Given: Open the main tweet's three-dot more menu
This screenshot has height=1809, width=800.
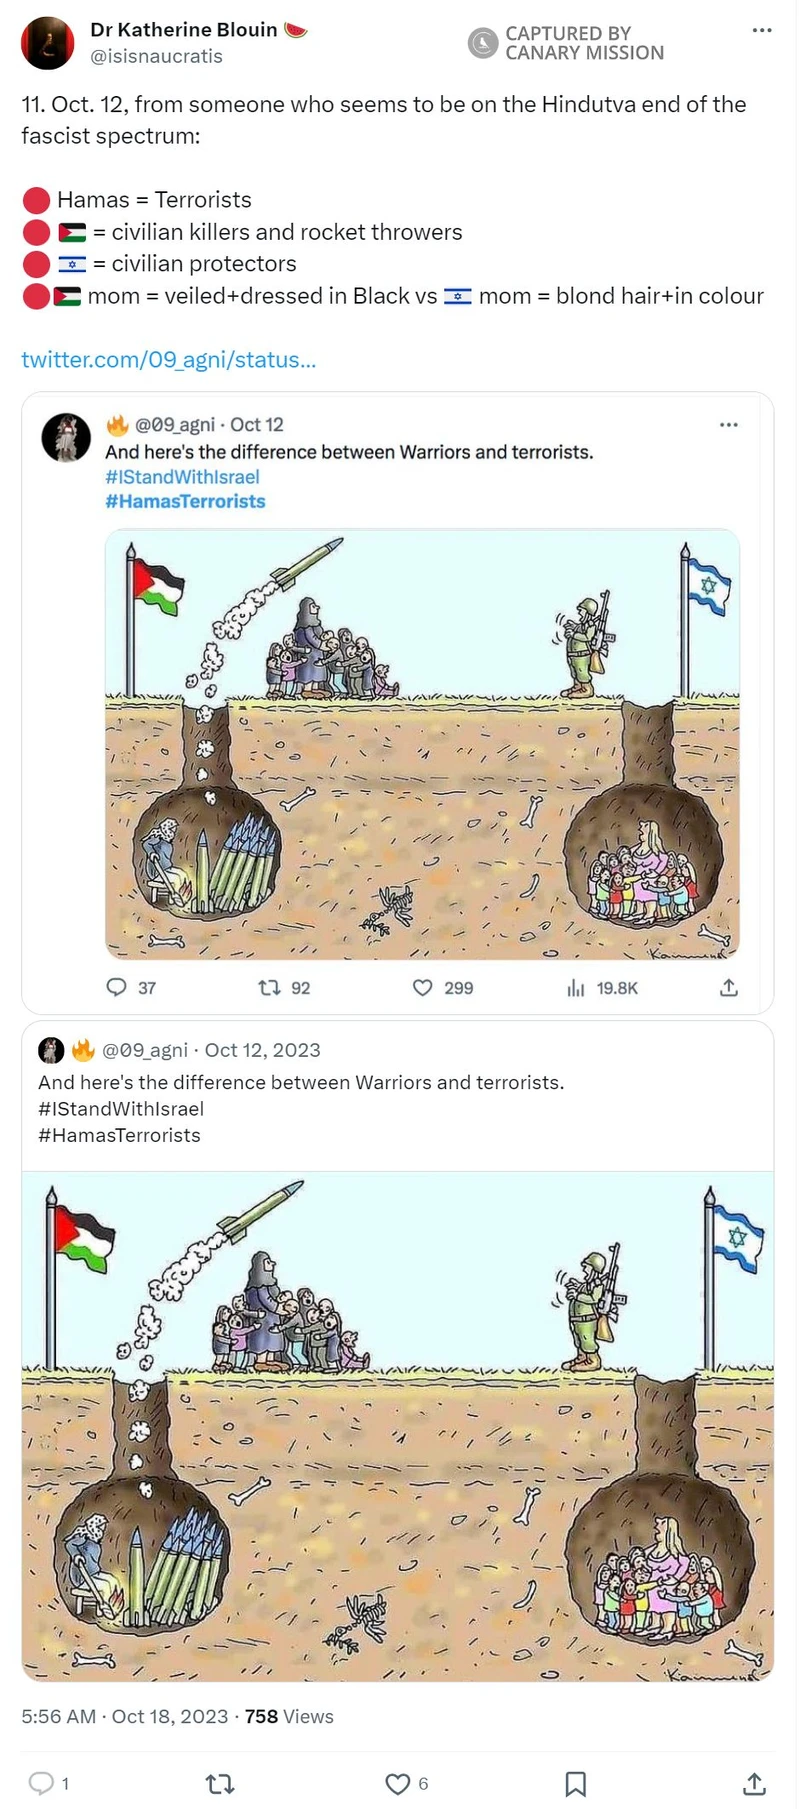Looking at the screenshot, I should pyautogui.click(x=762, y=30).
